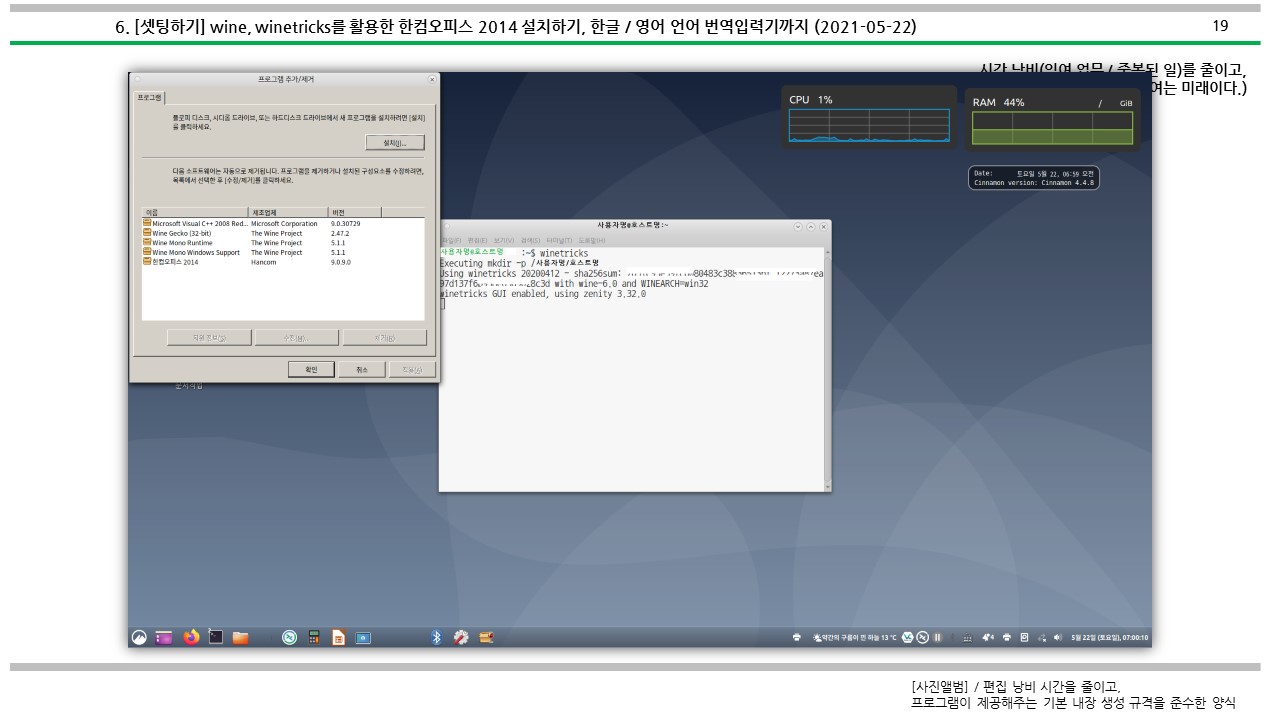Select the 프로그램 tab in Add/Remove dialog
Viewport: 1280px width, 720px height.
click(x=149, y=98)
